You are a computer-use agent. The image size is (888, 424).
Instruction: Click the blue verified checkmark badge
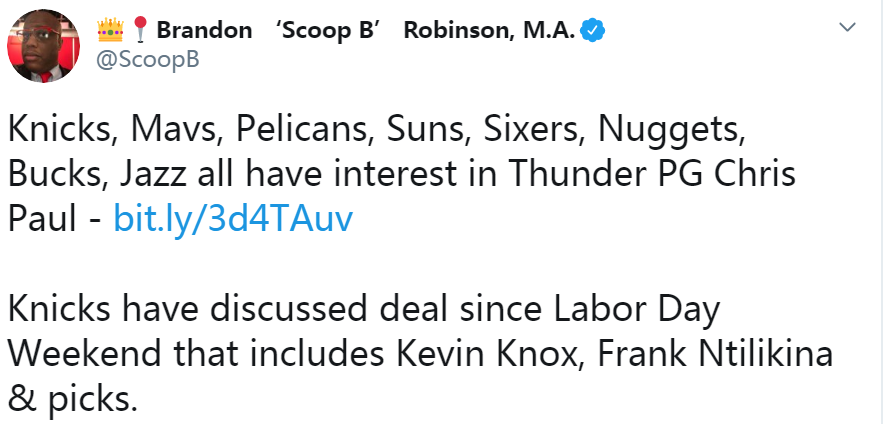pyautogui.click(x=594, y=31)
